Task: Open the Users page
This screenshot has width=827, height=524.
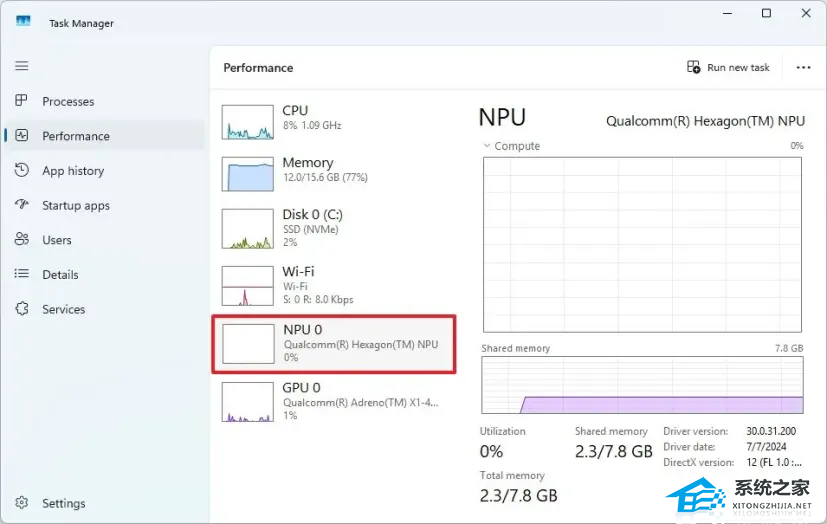Action: pos(104,240)
